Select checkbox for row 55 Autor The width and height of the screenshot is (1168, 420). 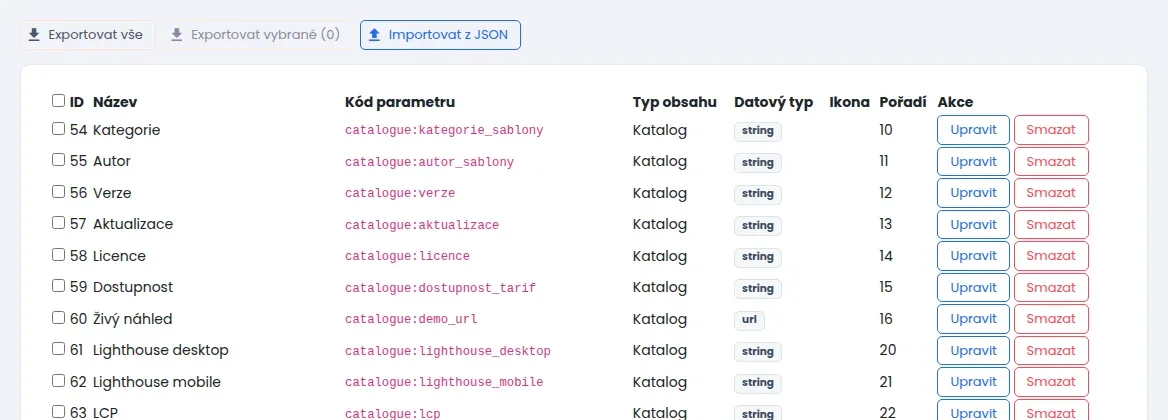(x=59, y=160)
